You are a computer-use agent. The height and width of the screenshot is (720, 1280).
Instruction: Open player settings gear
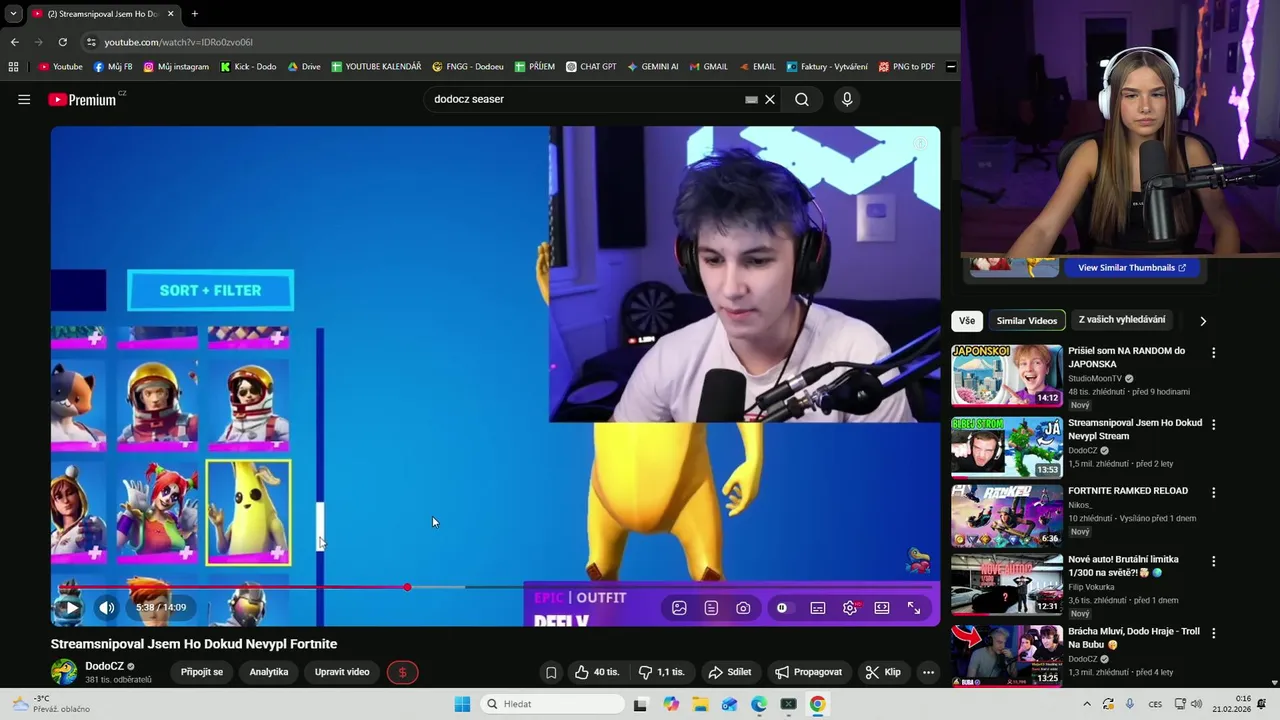[850, 607]
